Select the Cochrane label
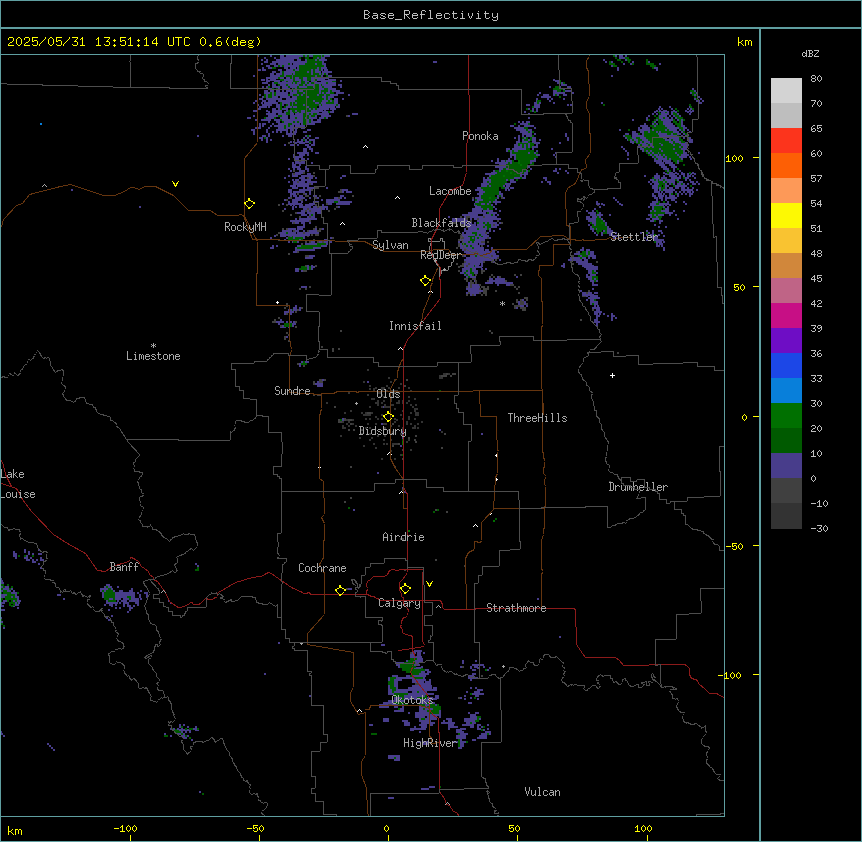The height and width of the screenshot is (842, 862). pyautogui.click(x=322, y=568)
